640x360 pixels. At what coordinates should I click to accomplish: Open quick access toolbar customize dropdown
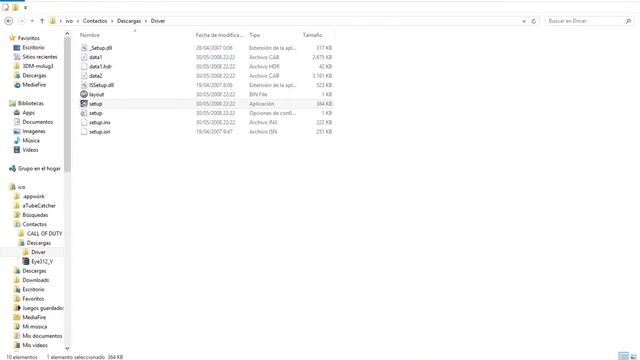click(25, 7)
